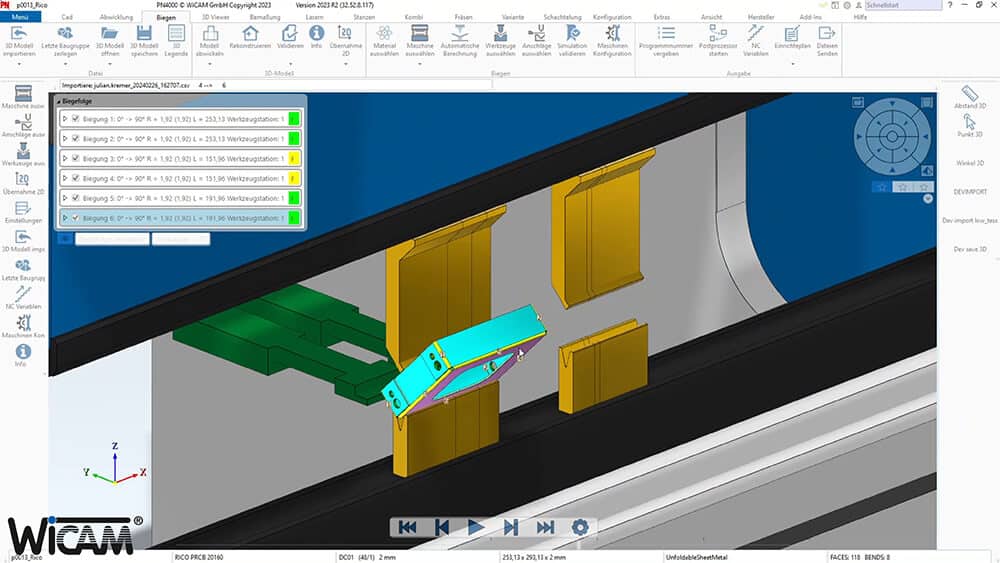Open NC Variablen ribbon icon

coord(756,33)
